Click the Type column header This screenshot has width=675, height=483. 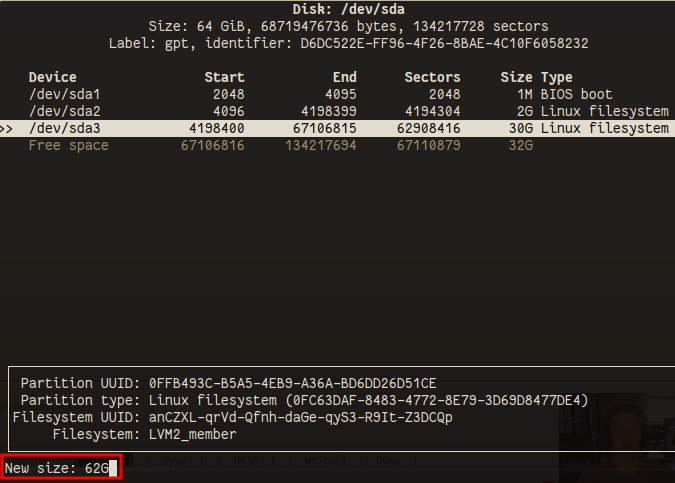[x=557, y=77]
